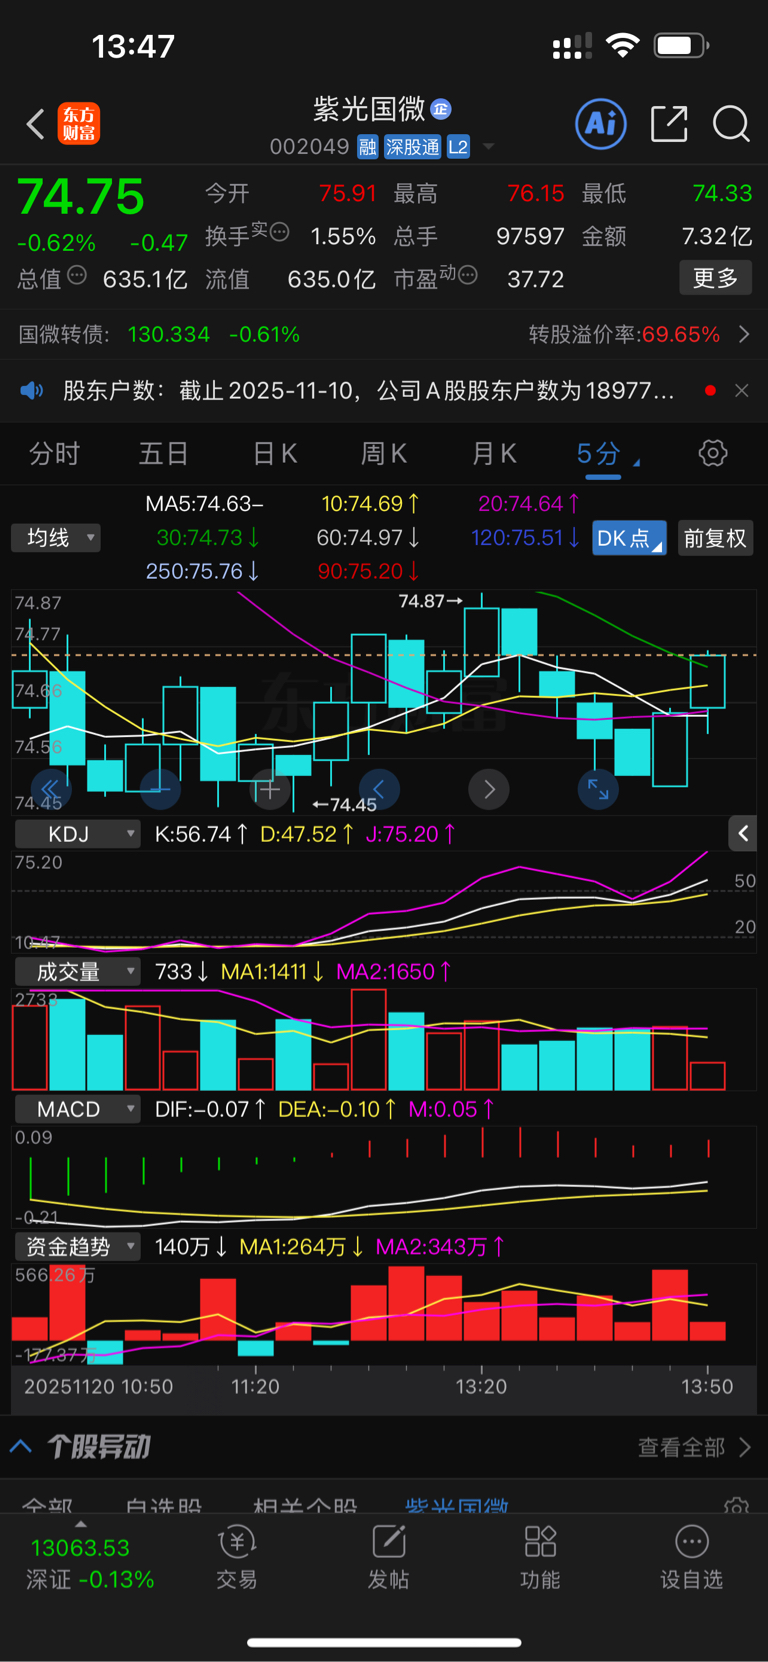Open 发帖 post icon in bottom bar
Viewport: 768px width, 1662px height.
[x=388, y=1558]
